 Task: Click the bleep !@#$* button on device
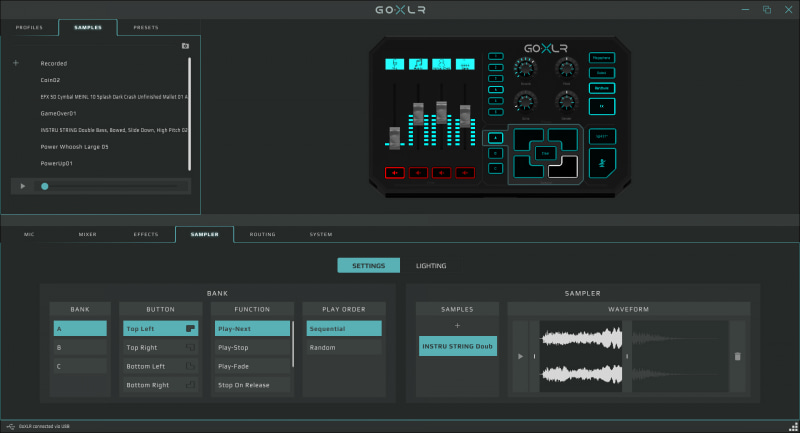point(602,137)
